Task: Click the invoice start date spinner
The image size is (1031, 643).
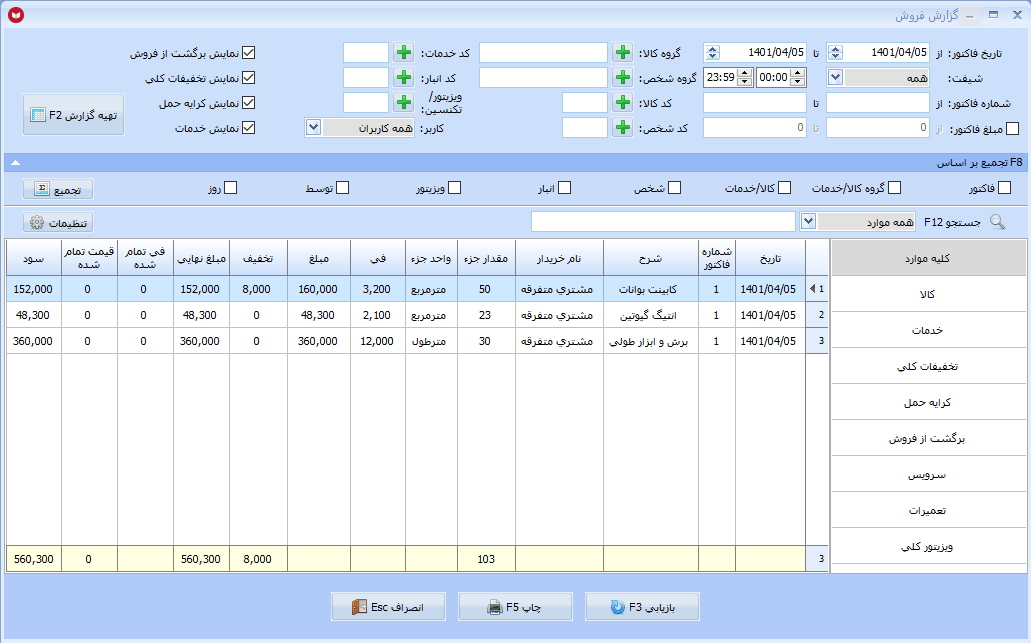Action: tap(835, 53)
